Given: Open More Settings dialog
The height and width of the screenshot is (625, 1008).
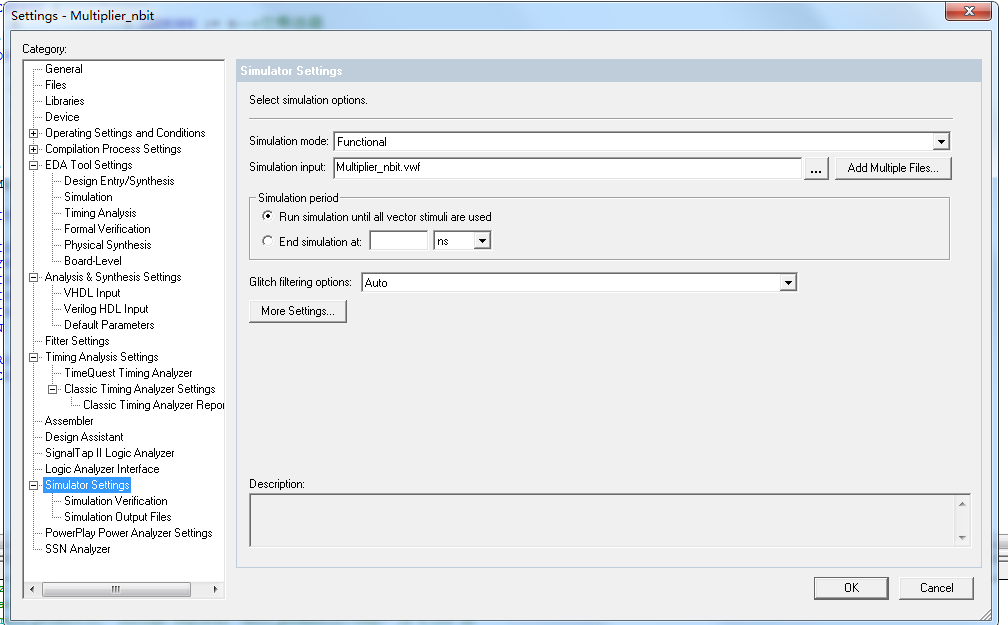Looking at the screenshot, I should pos(298,311).
